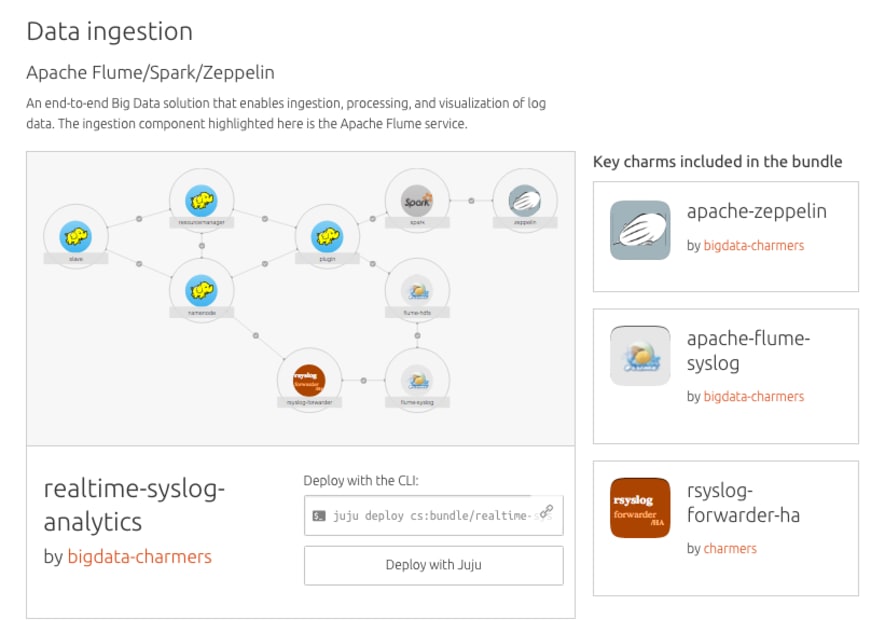Click the Deploy with Juju button
Image resolution: width=884 pixels, height=633 pixels.
click(x=433, y=565)
